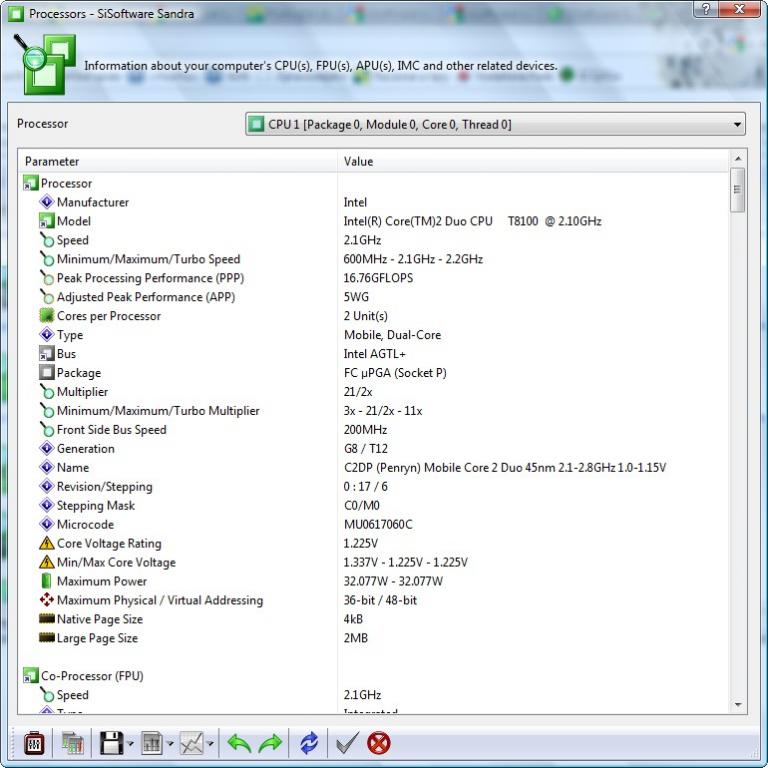
Task: Click the value 600MHz - 2.1GHz - 2.2GHz
Action: pos(413,259)
